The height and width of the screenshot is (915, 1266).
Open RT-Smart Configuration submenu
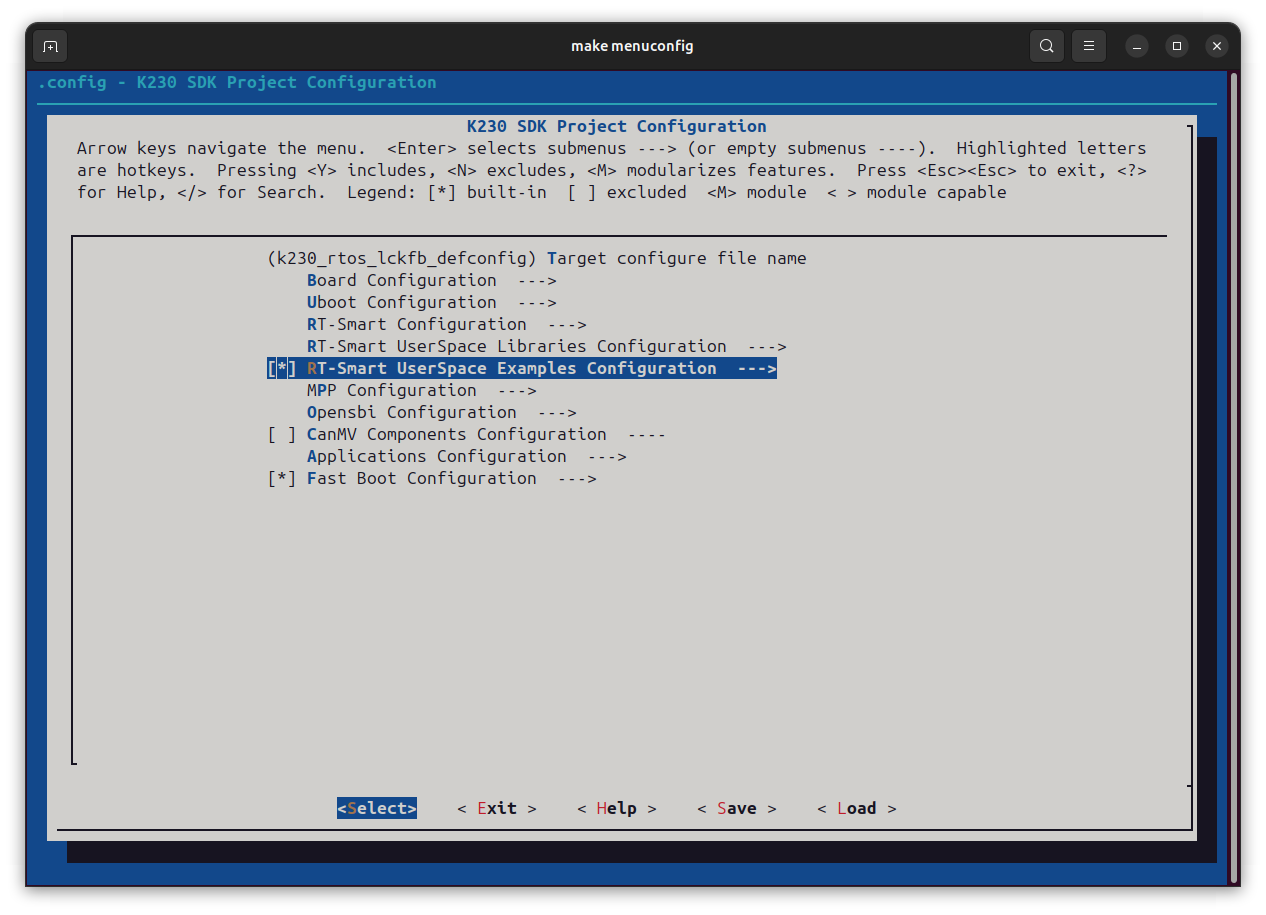click(446, 324)
